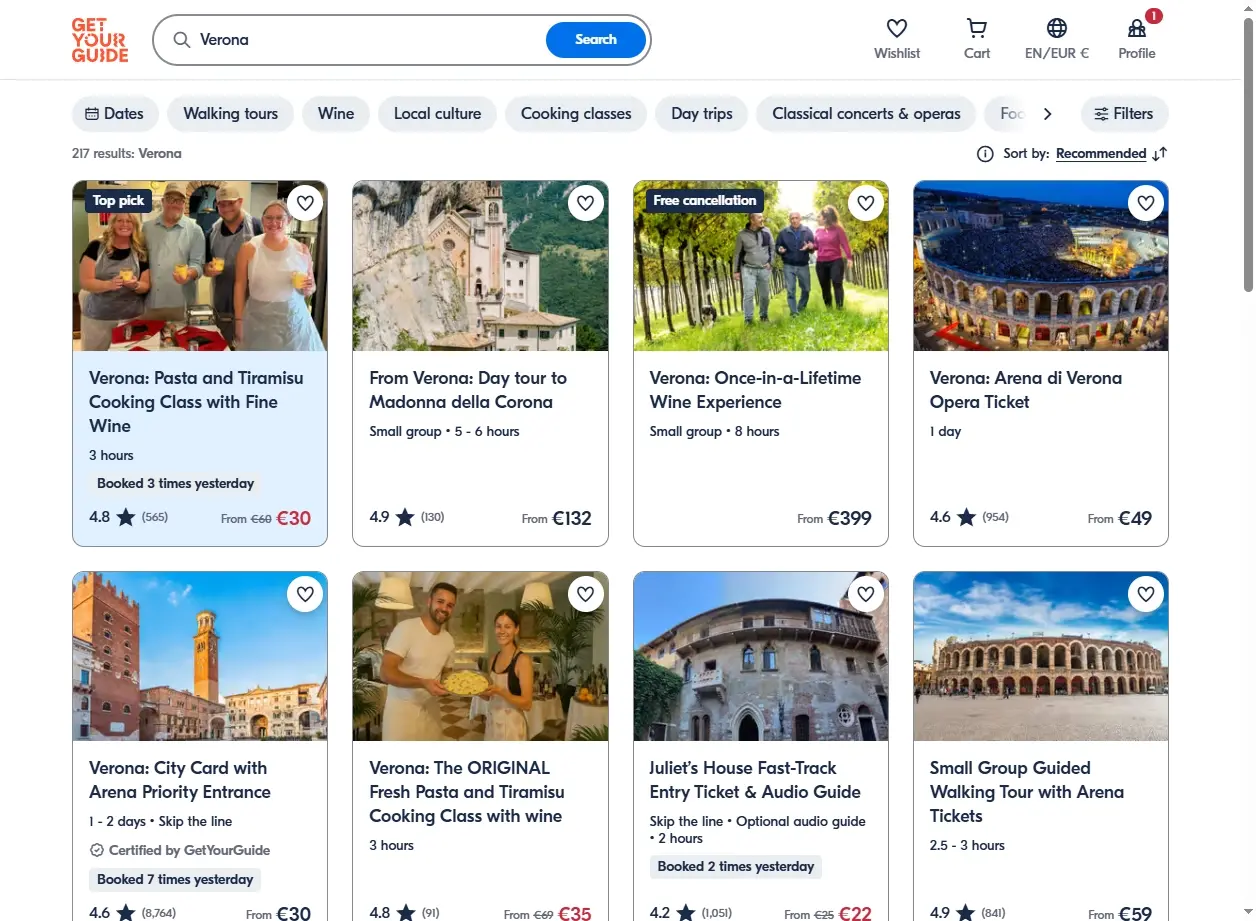Open Verona: Once-in-a-Lifetime Wine Experience title

755,390
